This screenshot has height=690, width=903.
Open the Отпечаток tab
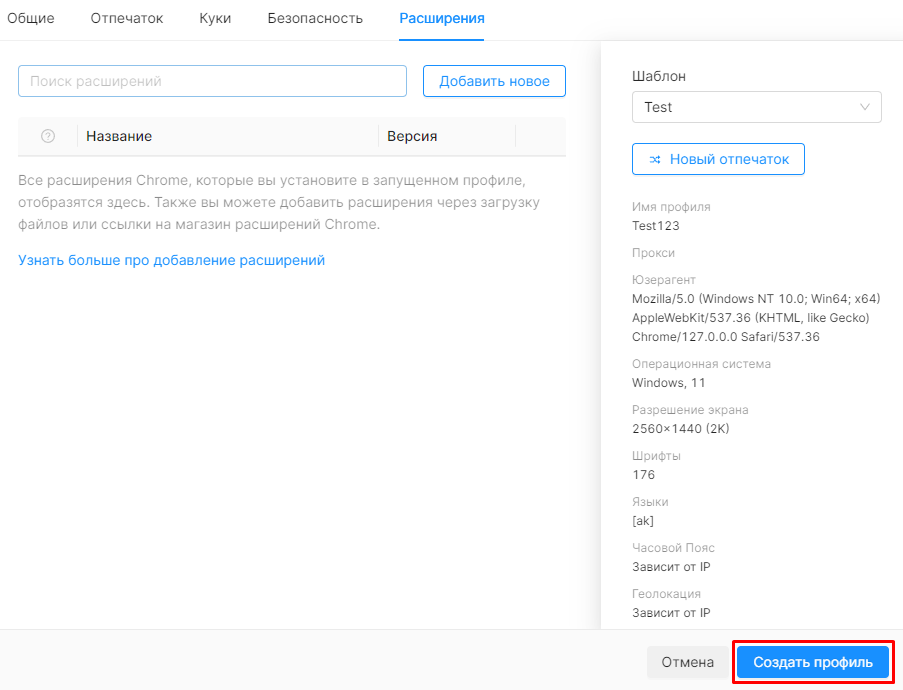(127, 18)
